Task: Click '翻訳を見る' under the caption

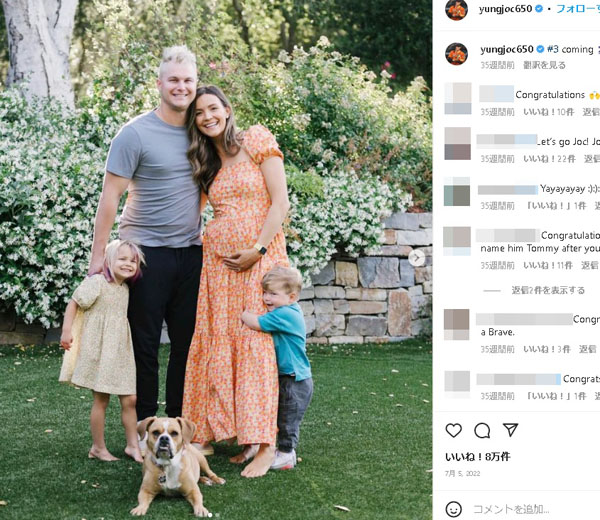Action: (544, 65)
